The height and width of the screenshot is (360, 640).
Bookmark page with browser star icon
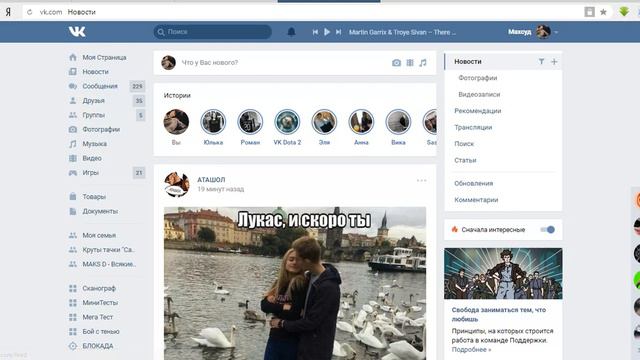click(603, 12)
